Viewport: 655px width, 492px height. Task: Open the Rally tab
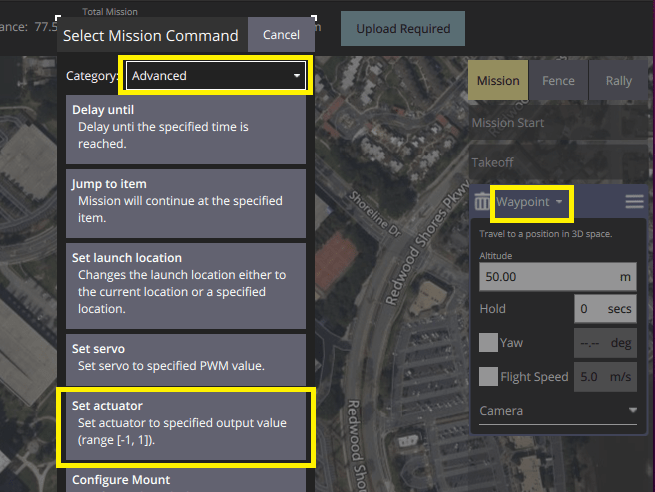618,81
